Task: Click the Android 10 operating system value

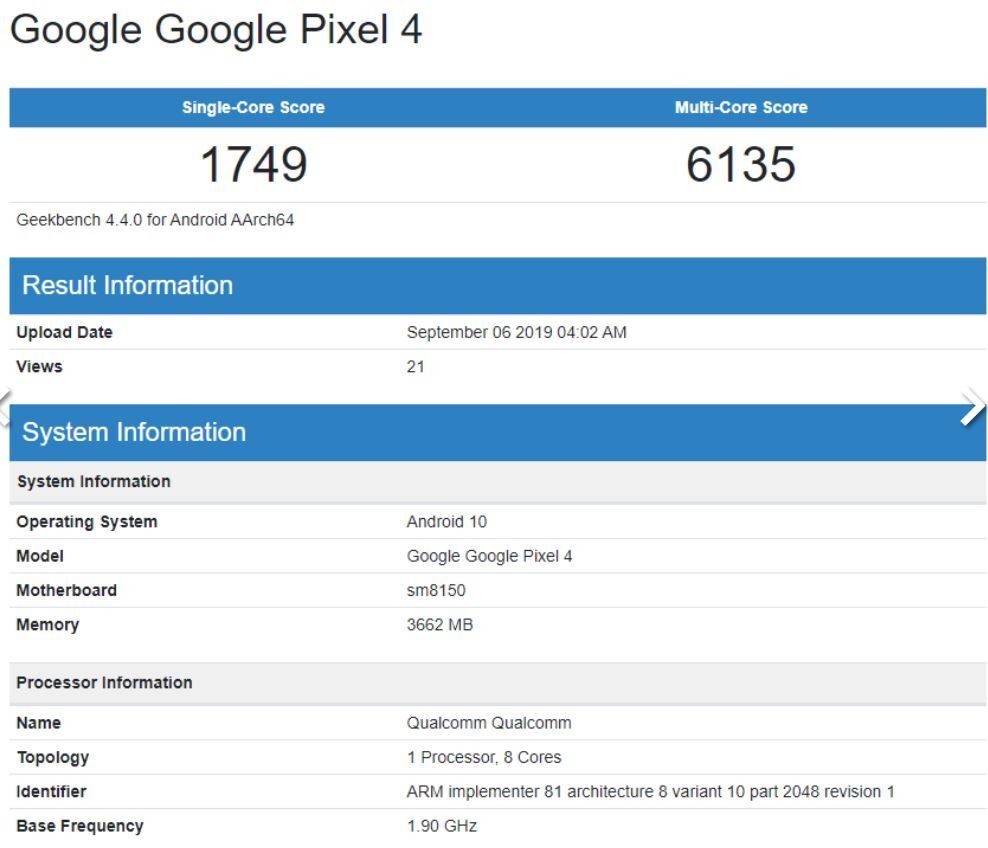Action: click(x=447, y=522)
